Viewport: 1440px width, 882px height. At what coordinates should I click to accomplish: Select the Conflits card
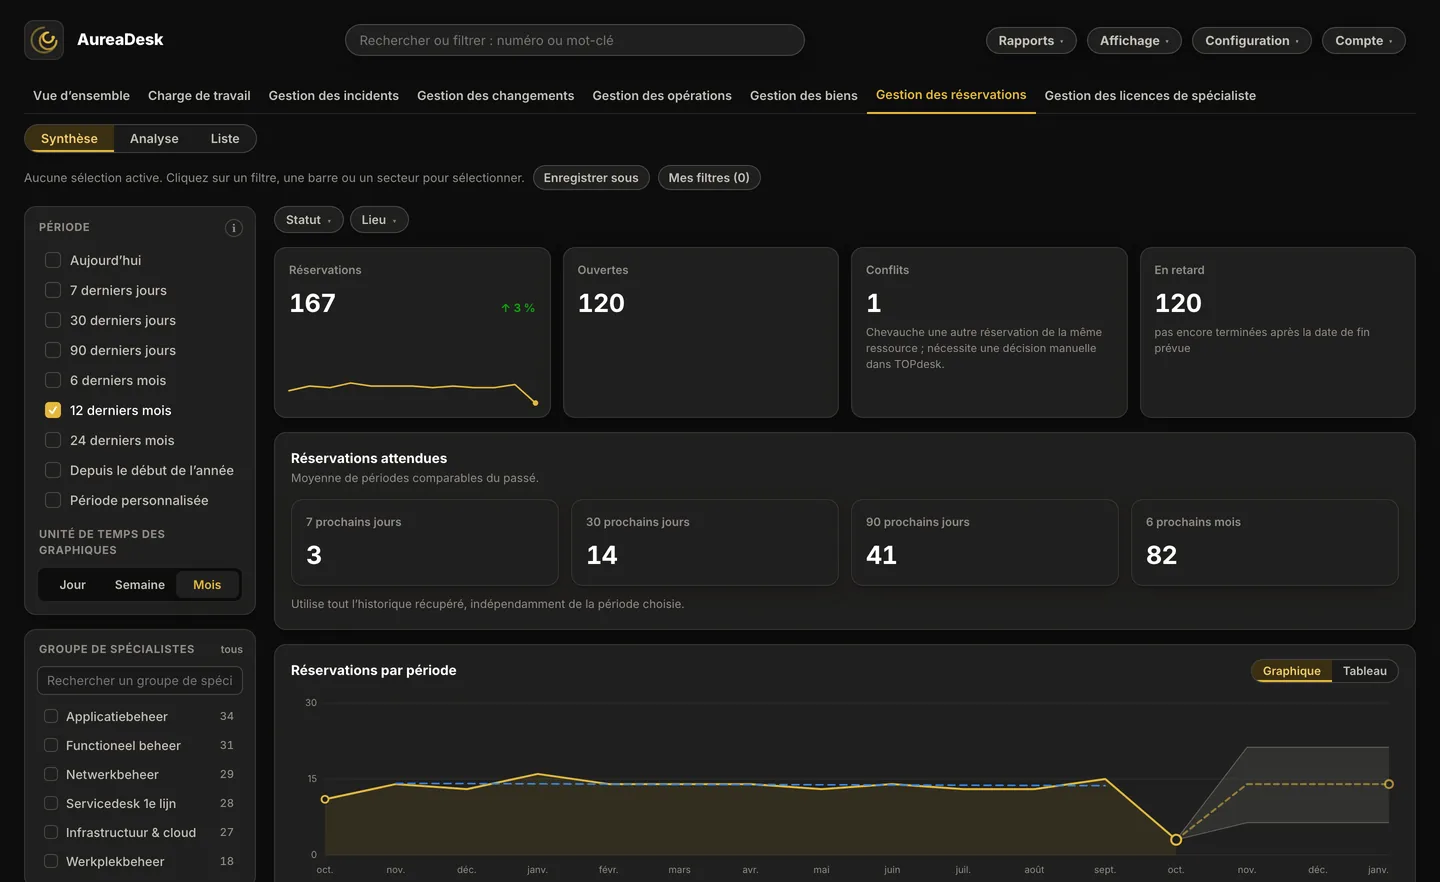point(989,332)
